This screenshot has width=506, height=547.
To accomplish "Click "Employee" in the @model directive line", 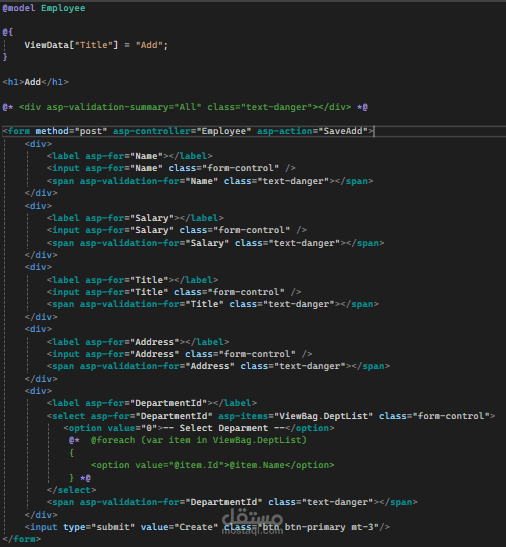I will pos(63,8).
